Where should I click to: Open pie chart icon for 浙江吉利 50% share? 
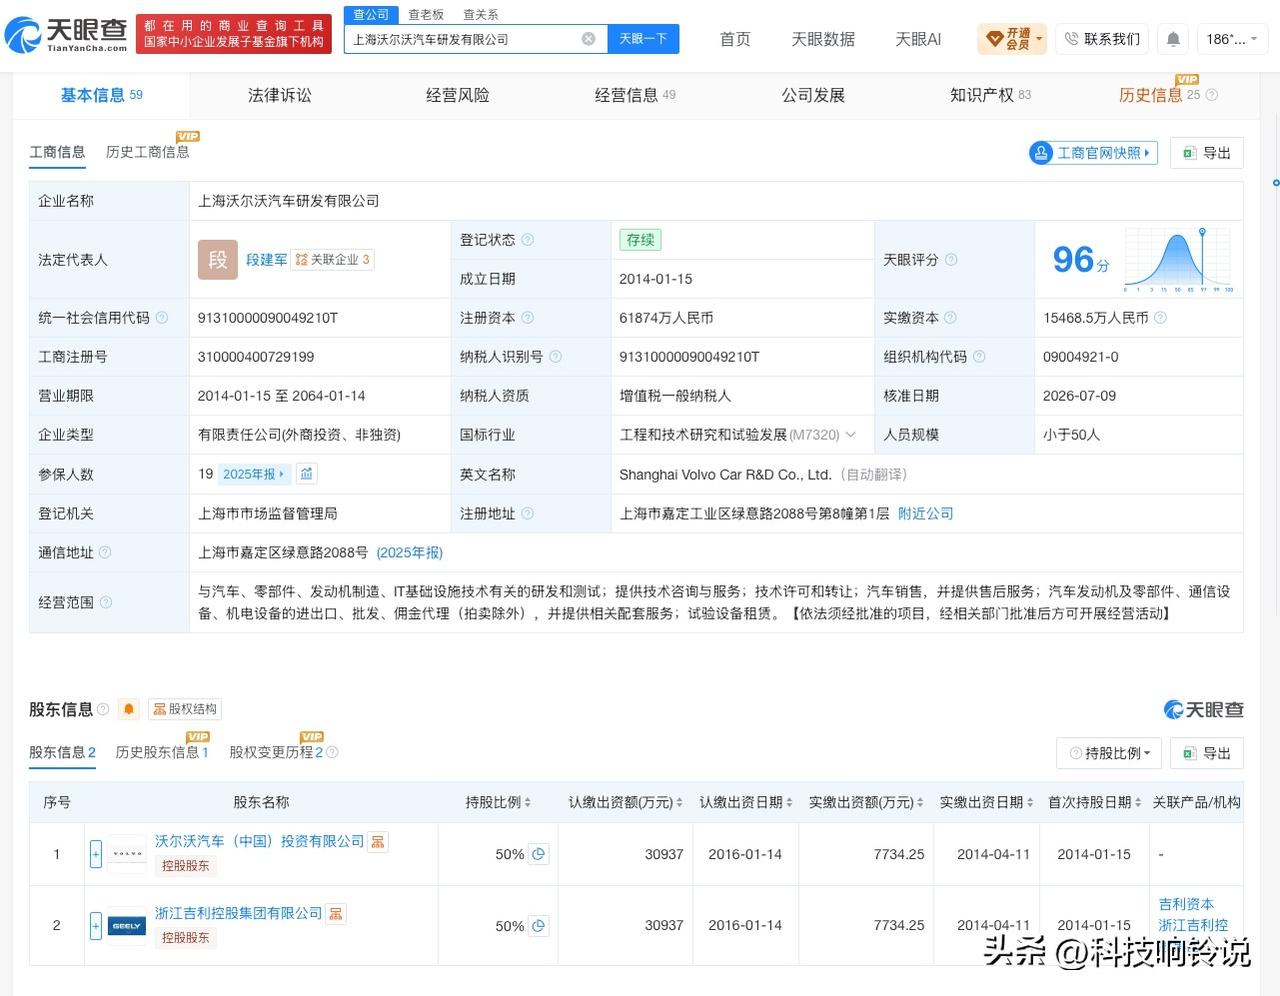click(x=538, y=926)
